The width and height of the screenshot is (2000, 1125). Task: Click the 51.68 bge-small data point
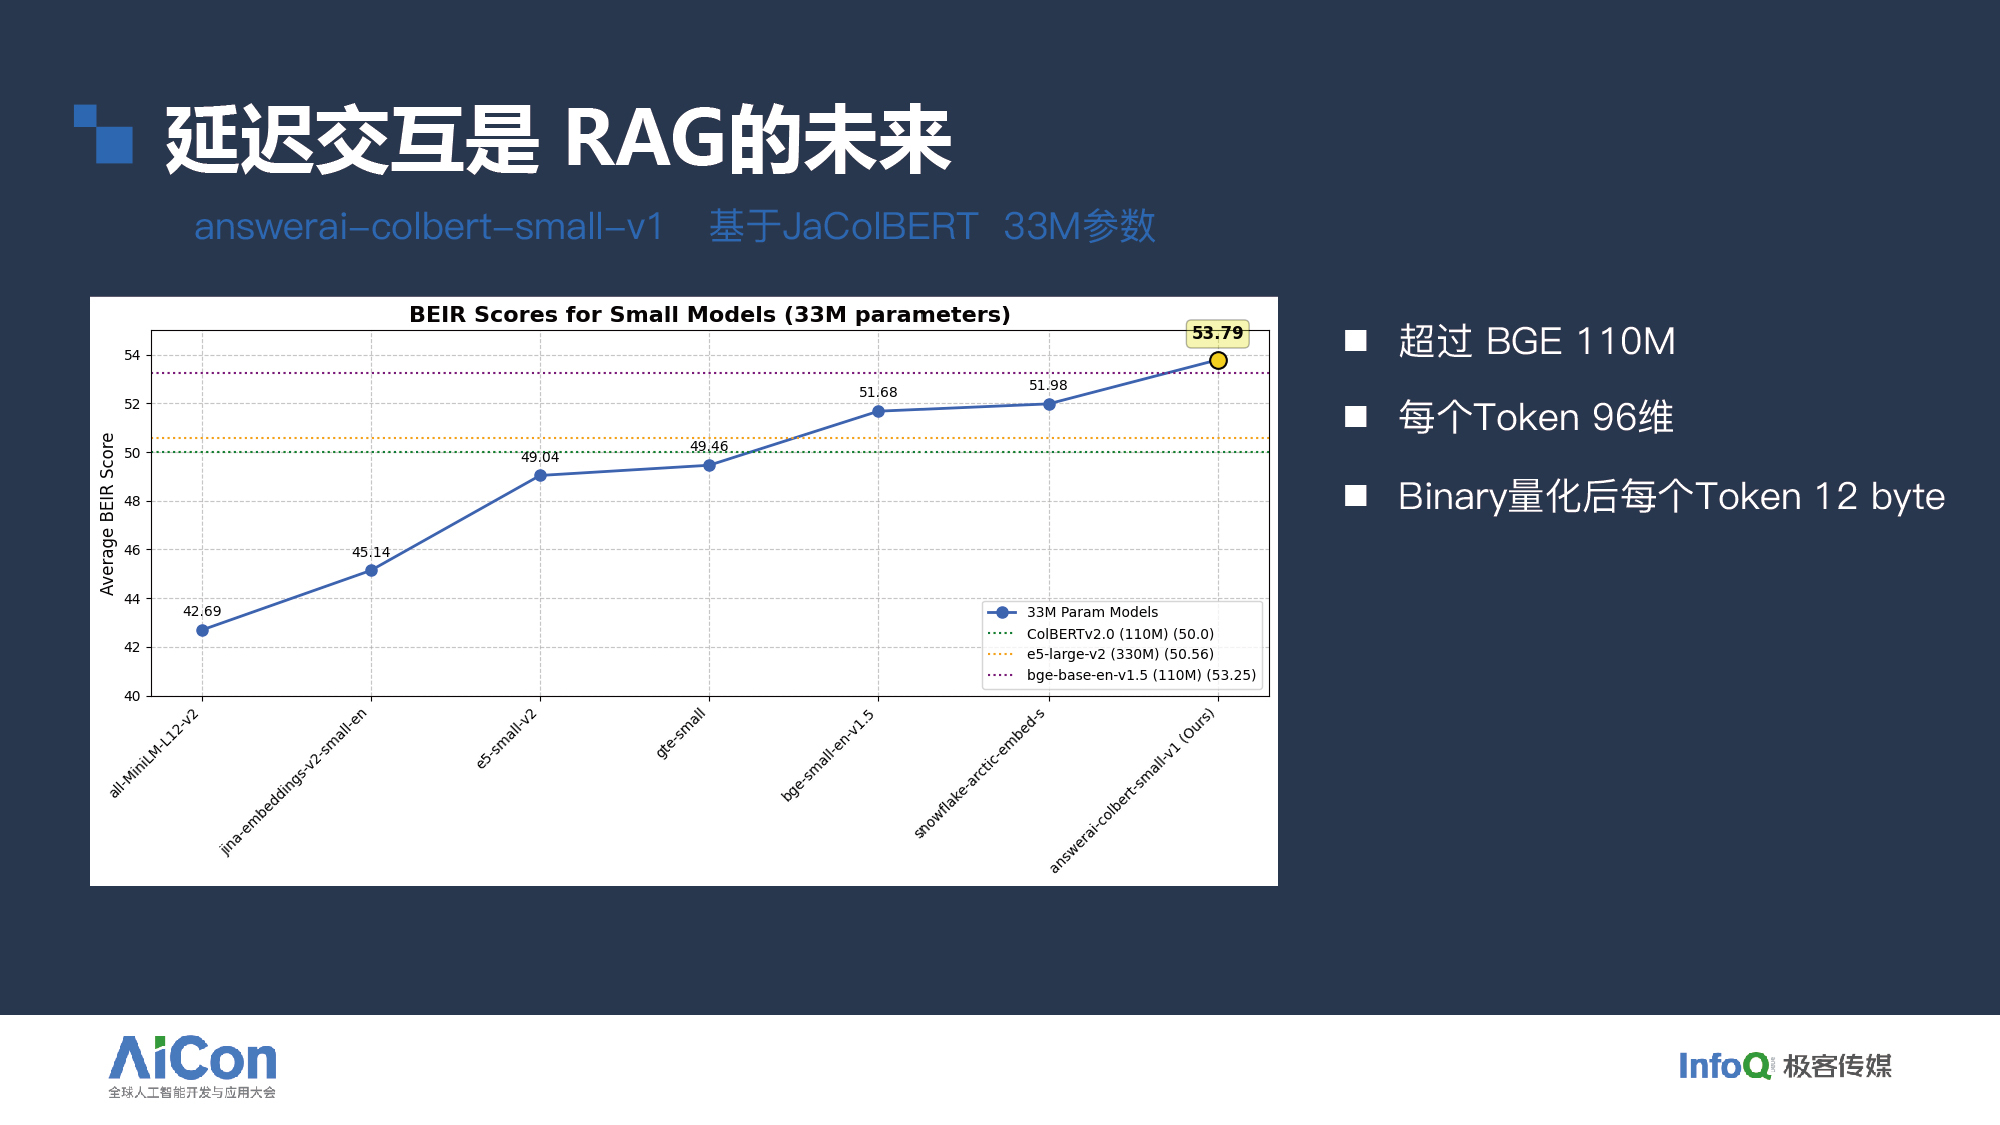(878, 411)
